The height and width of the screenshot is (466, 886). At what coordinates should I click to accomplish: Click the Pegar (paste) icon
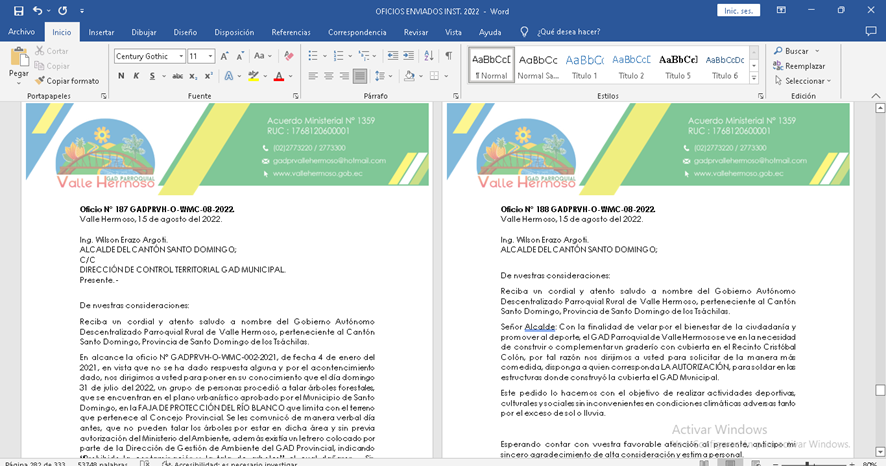pyautogui.click(x=18, y=58)
